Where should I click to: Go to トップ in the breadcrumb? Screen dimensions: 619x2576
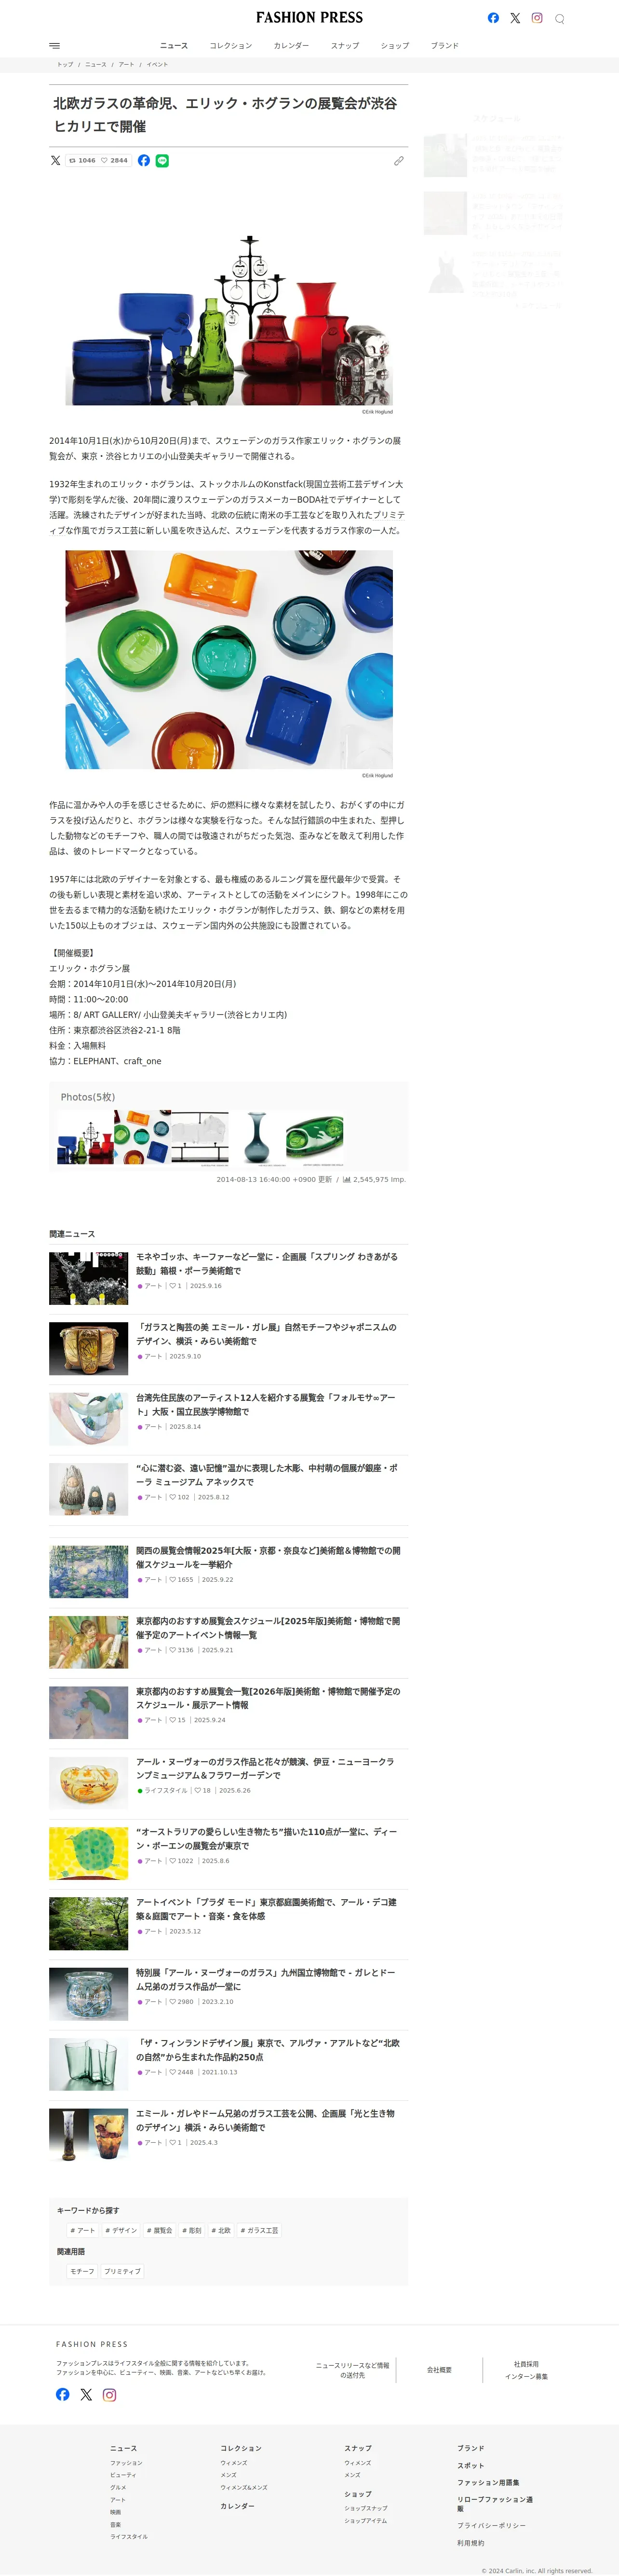tap(65, 64)
